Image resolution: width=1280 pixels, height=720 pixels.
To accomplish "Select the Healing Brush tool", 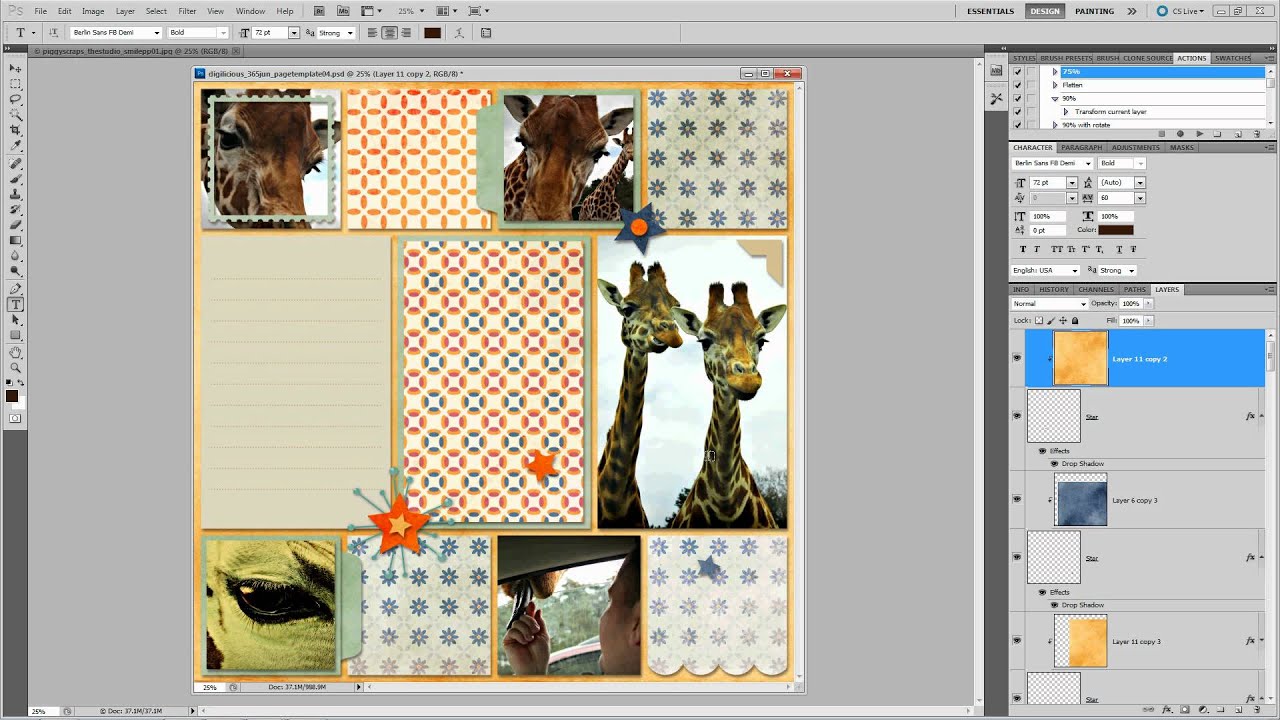I will coord(16,163).
